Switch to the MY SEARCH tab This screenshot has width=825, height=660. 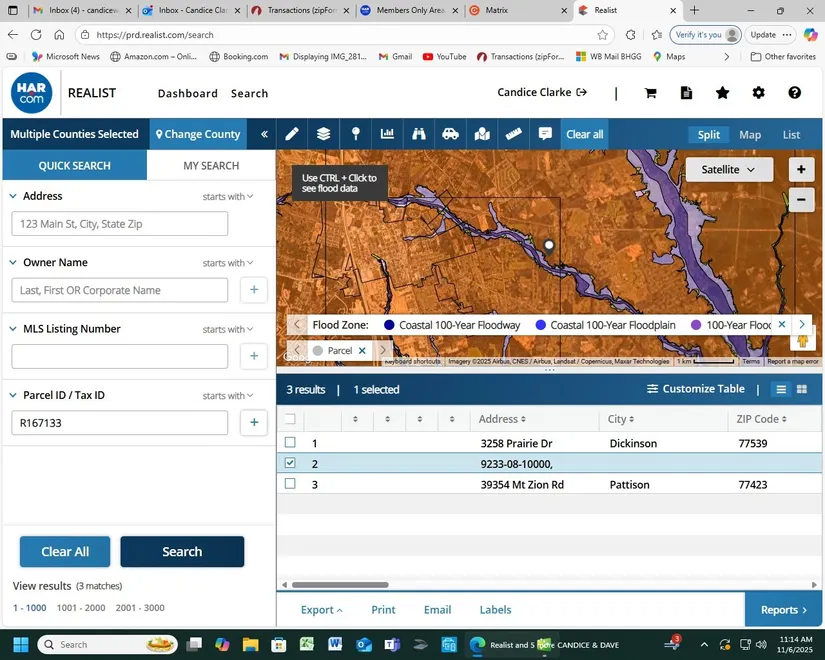pos(211,165)
